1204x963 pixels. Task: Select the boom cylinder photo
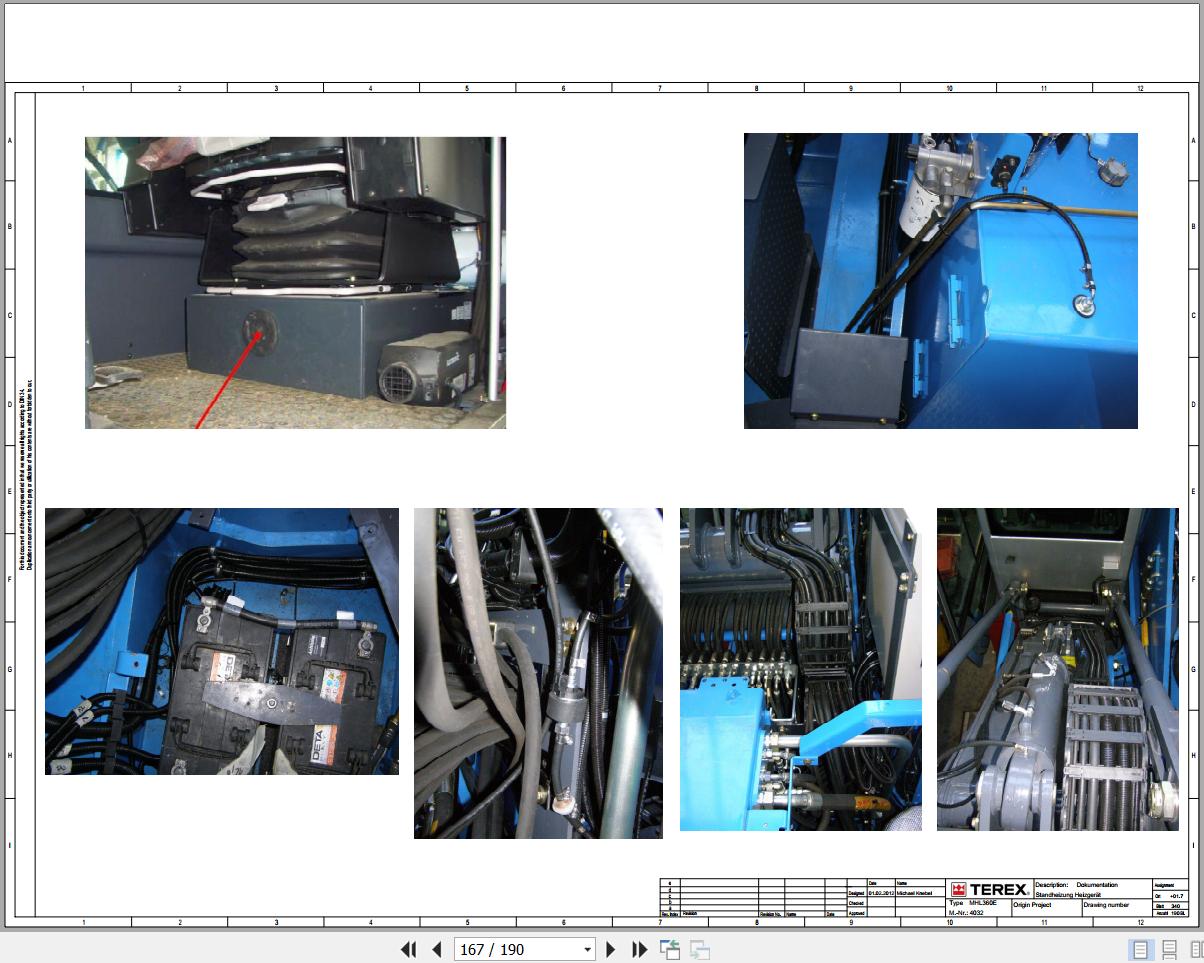(x=1057, y=669)
